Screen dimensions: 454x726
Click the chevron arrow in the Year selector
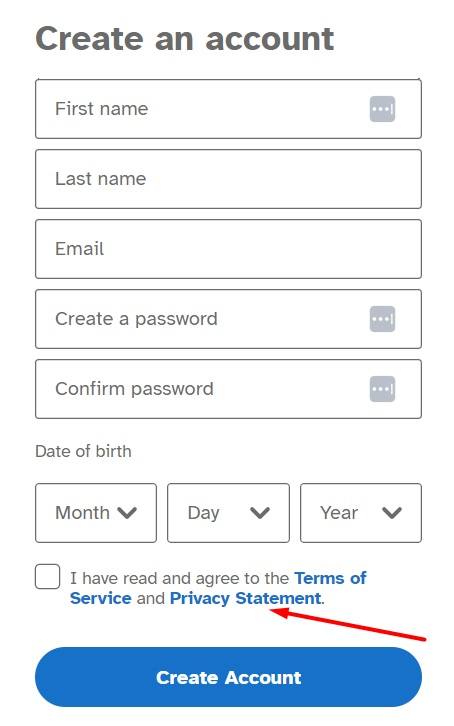pos(392,513)
